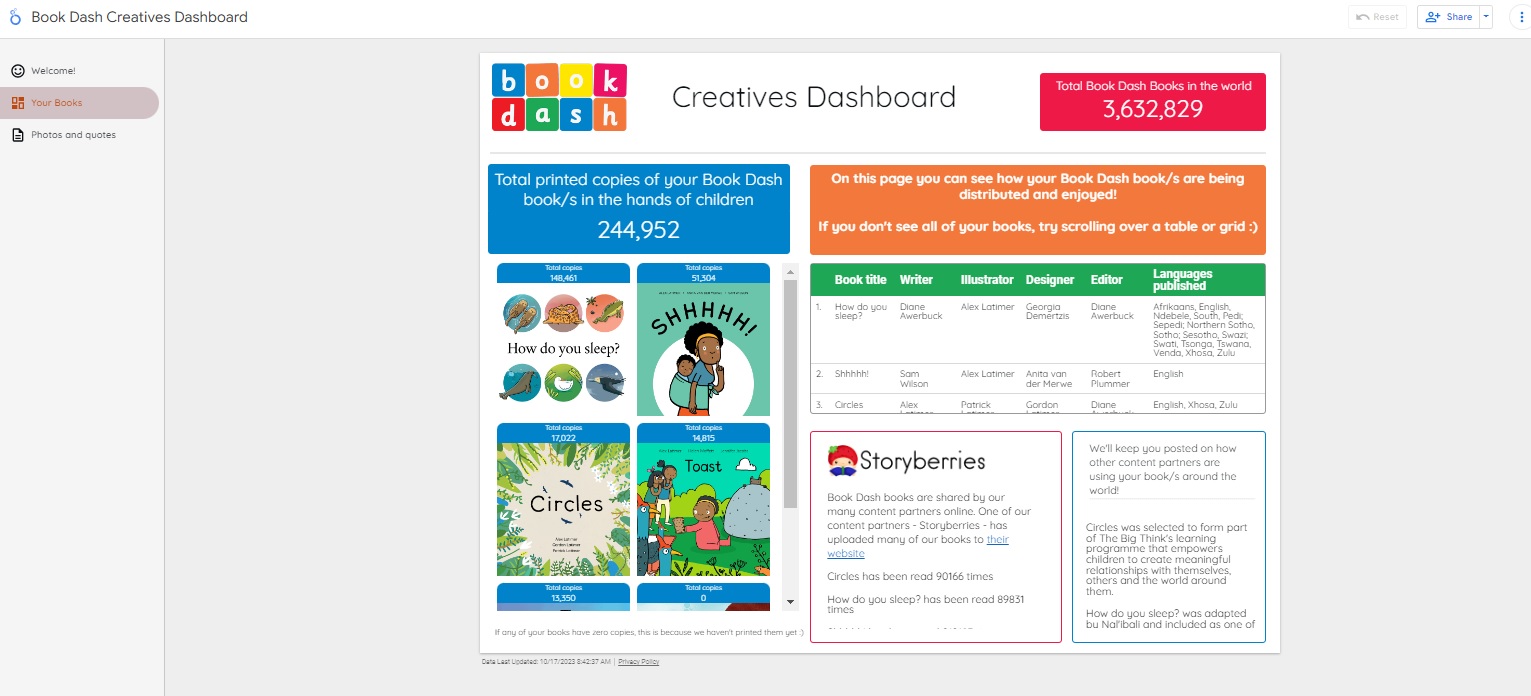The height and width of the screenshot is (696, 1531).
Task: Sort by Designer column header
Action: [1050, 280]
